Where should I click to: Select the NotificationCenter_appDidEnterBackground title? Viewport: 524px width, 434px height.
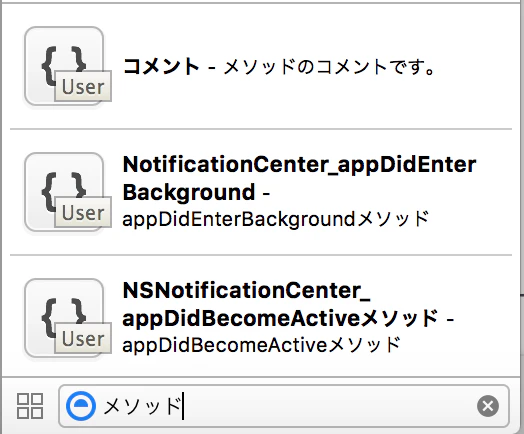pos(299,178)
